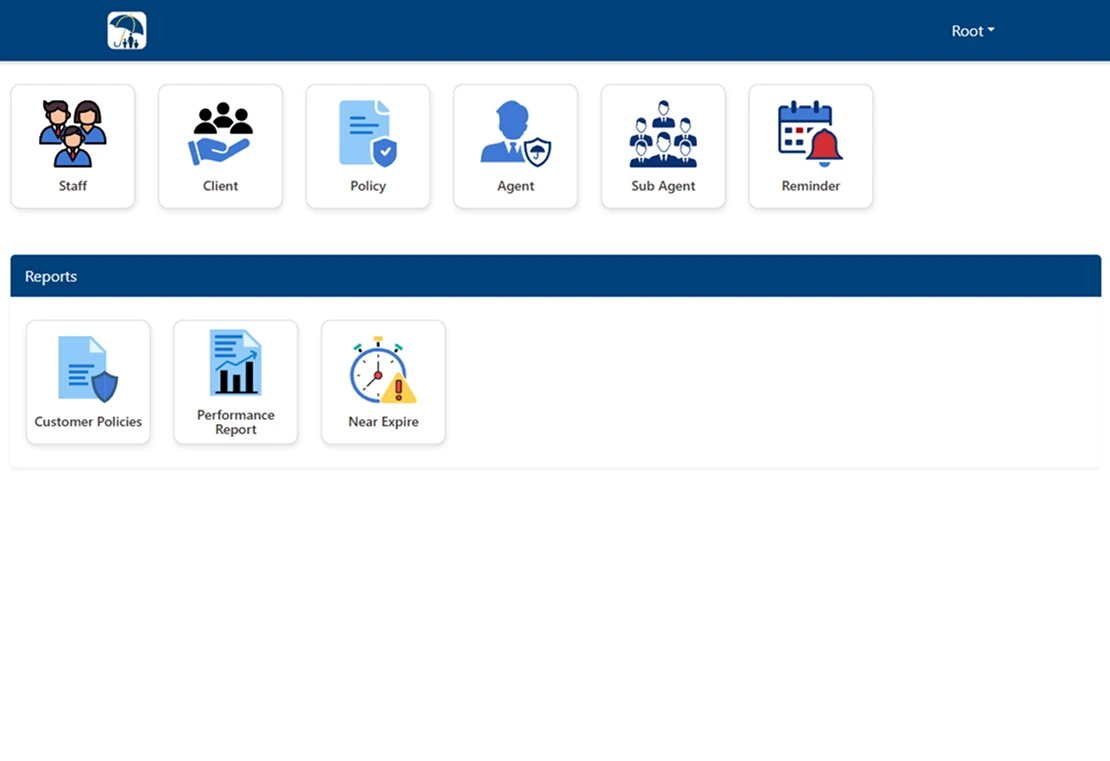Open the Near Expire stopwatch icon

click(383, 370)
